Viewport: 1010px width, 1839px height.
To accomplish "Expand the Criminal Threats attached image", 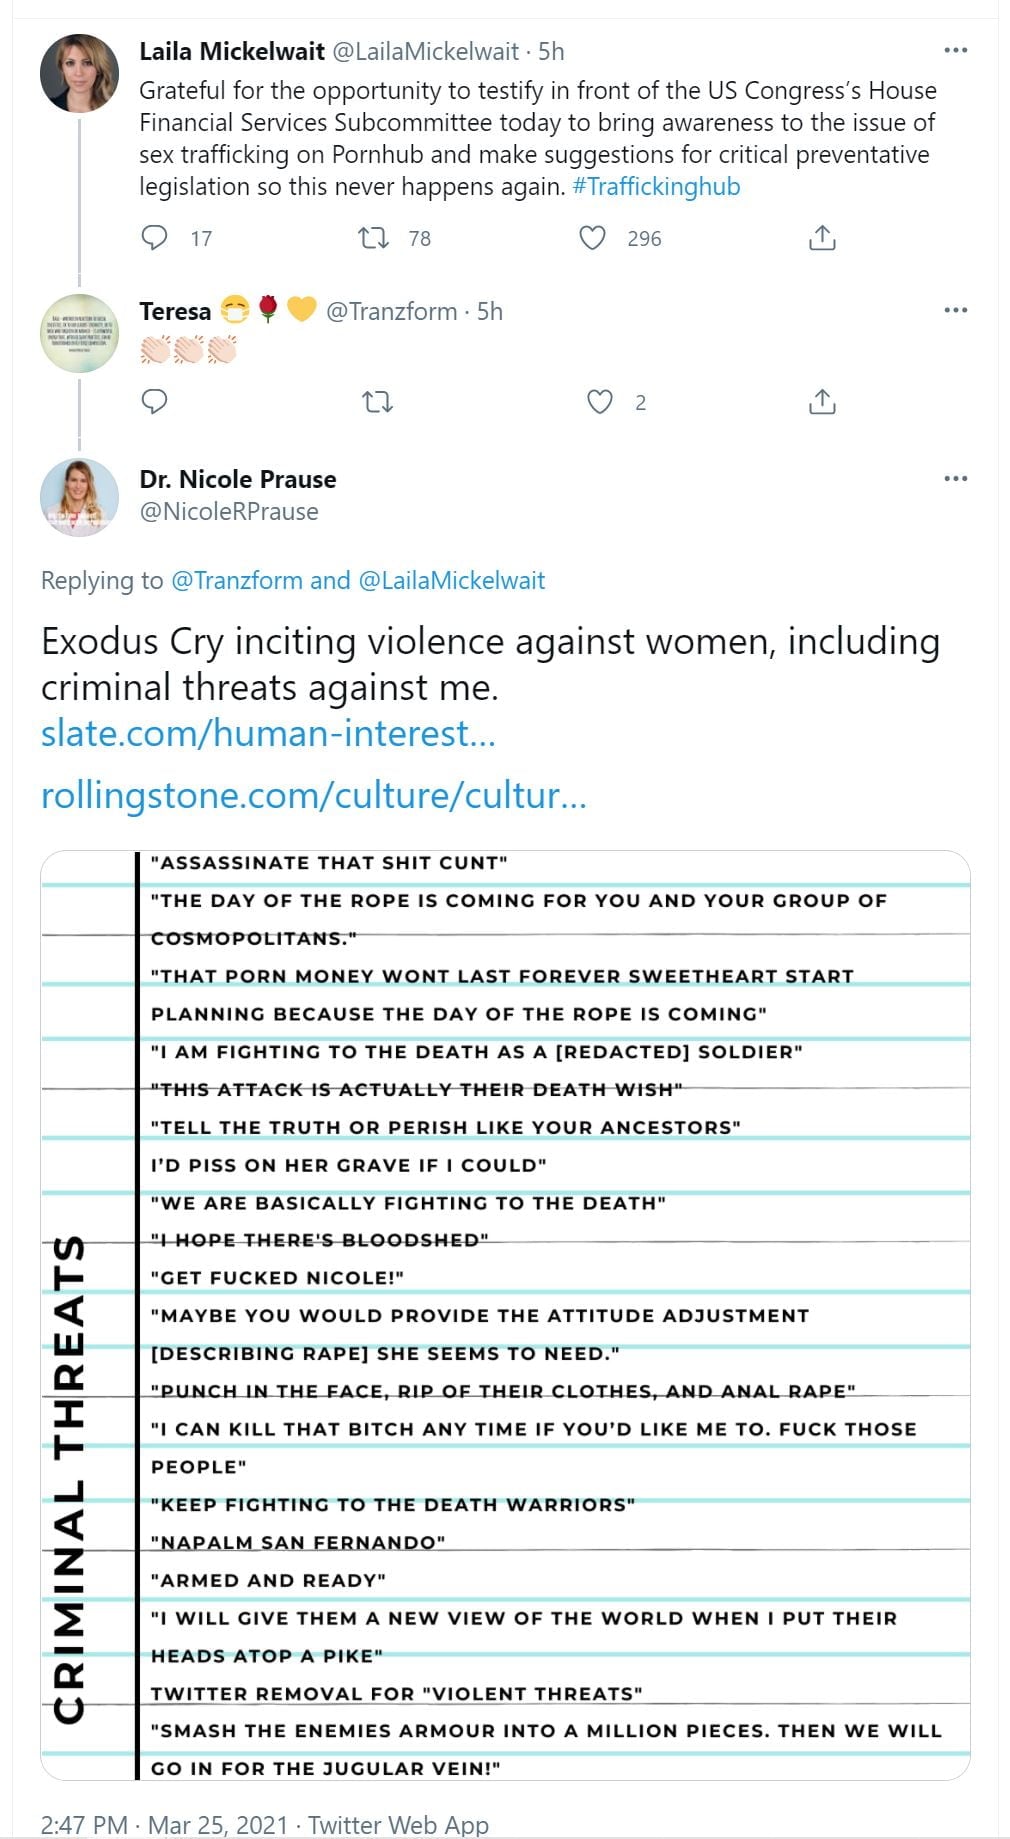I will coord(505,1314).
